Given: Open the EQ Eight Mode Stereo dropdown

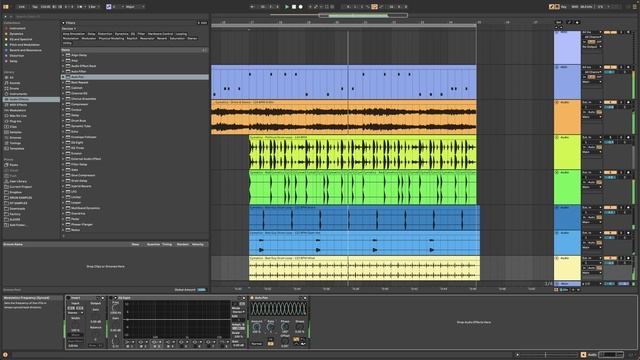Looking at the screenshot, I should pyautogui.click(x=238, y=311).
